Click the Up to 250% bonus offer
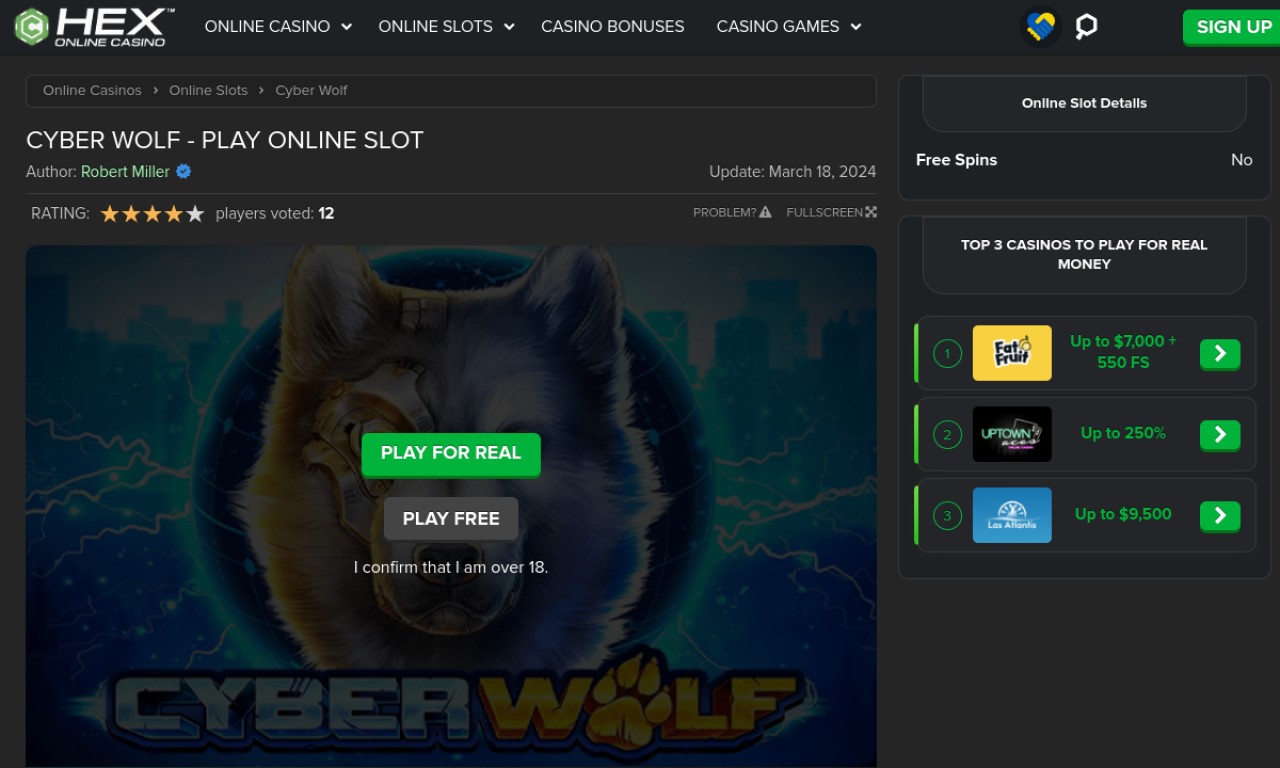The image size is (1280, 768). click(1123, 433)
